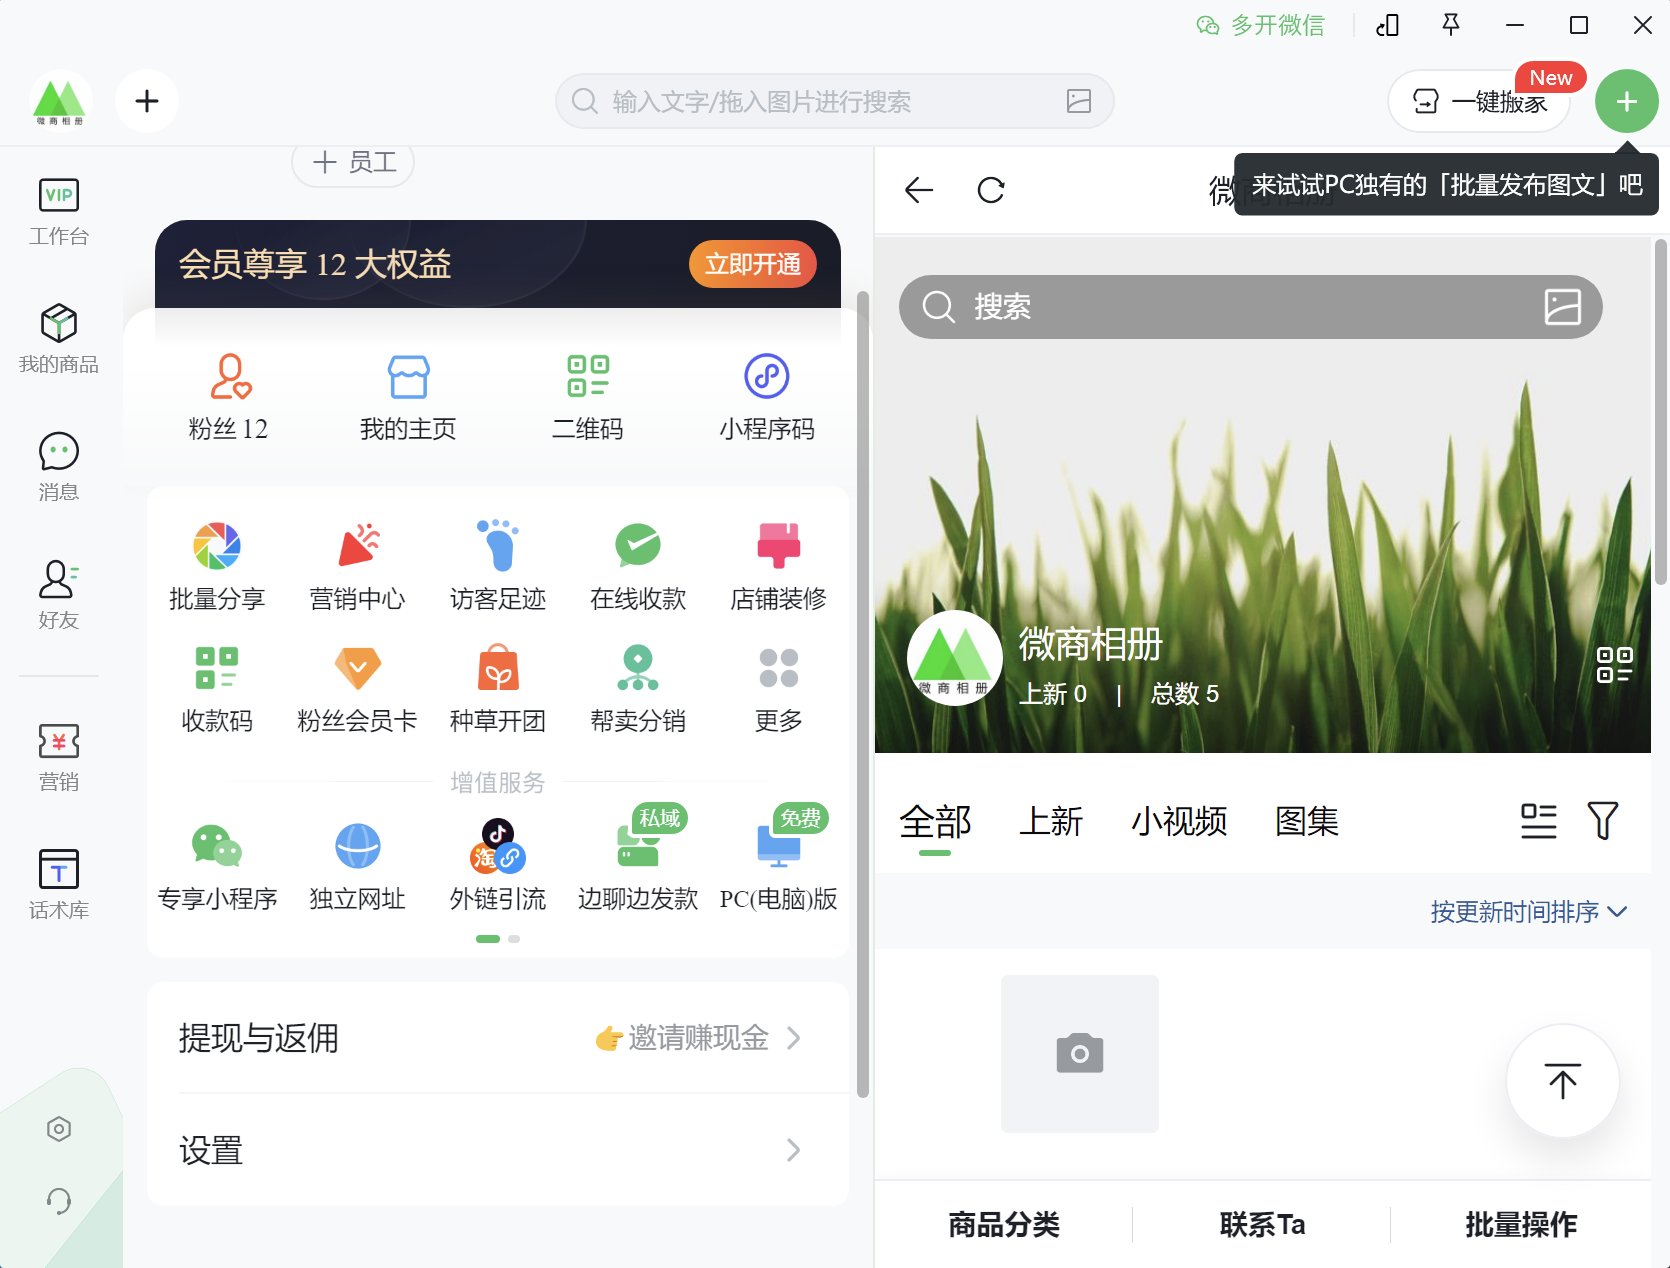Screen dimensions: 1670x1268
Task: Open 专享小程序 exclusive mini-program
Action: pyautogui.click(x=217, y=868)
